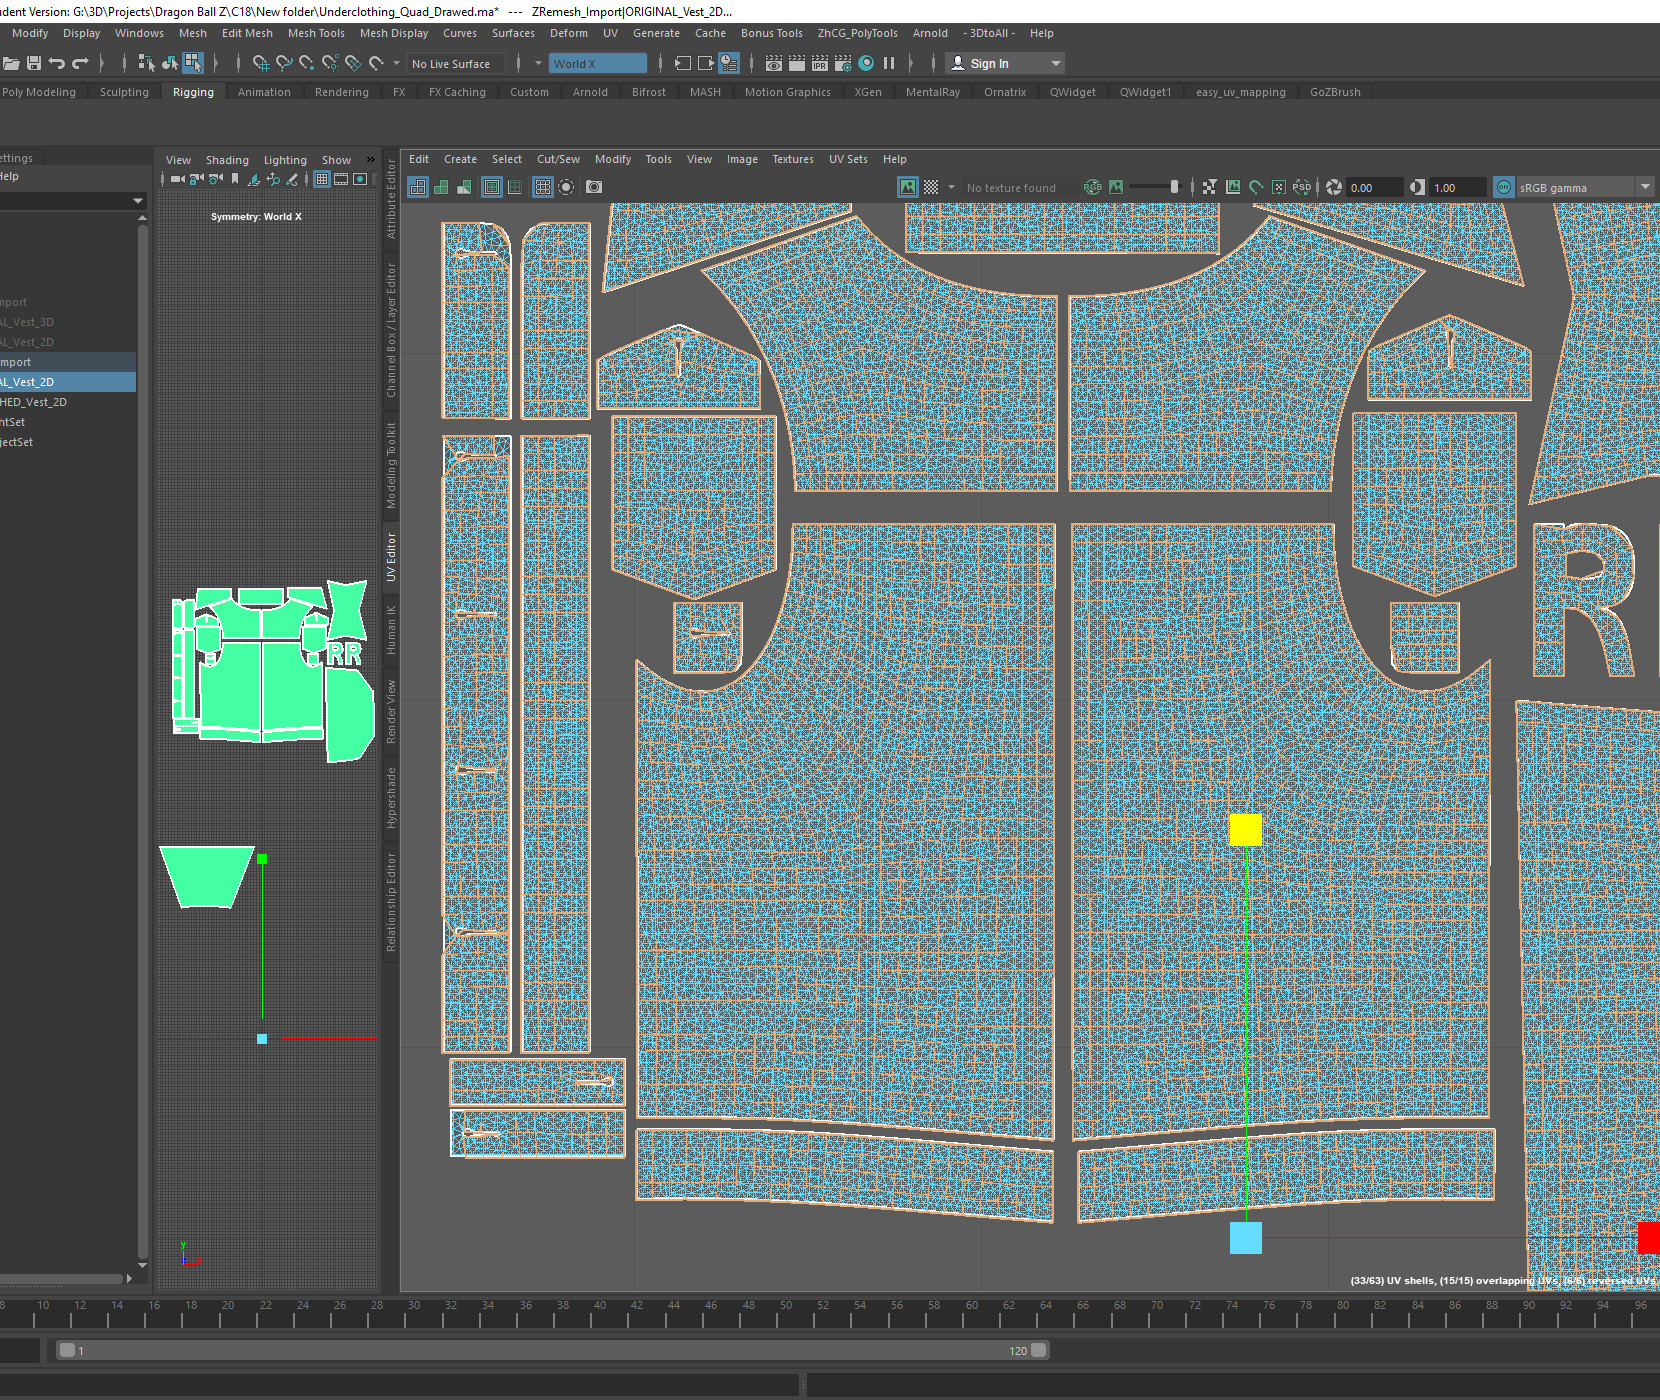Toggle the dim image icon in UV Editor

click(x=1117, y=187)
